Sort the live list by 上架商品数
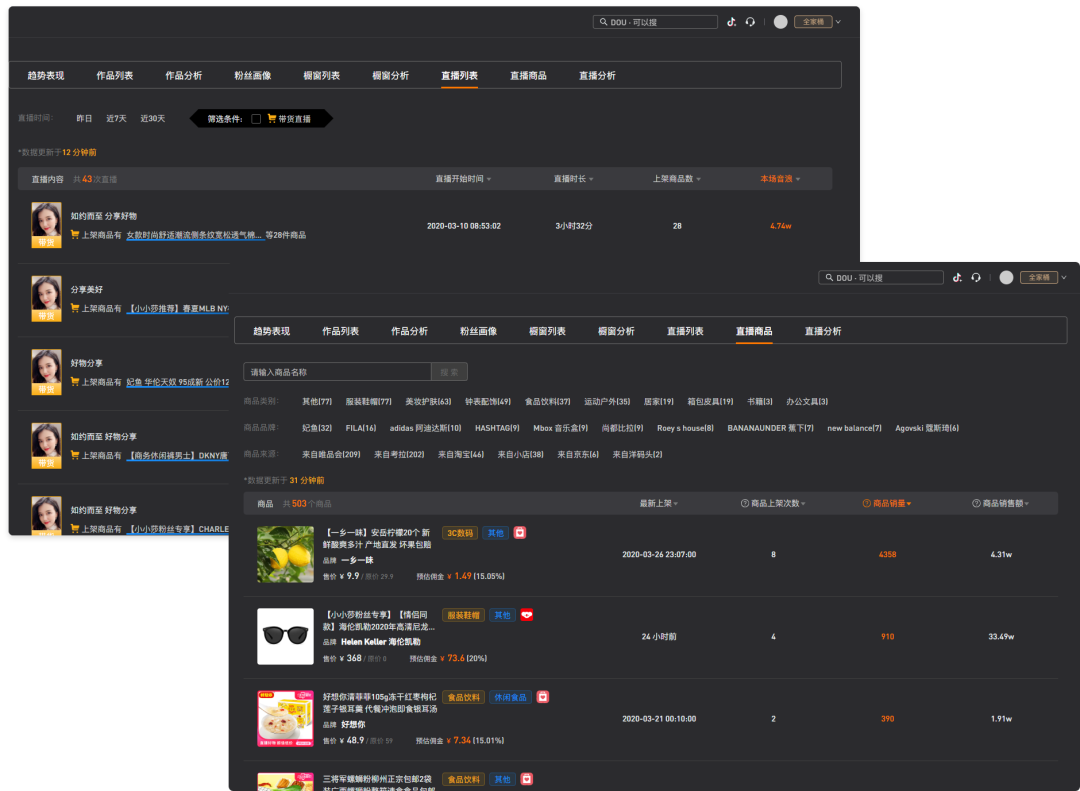The width and height of the screenshot is (1080, 791). tap(676, 179)
